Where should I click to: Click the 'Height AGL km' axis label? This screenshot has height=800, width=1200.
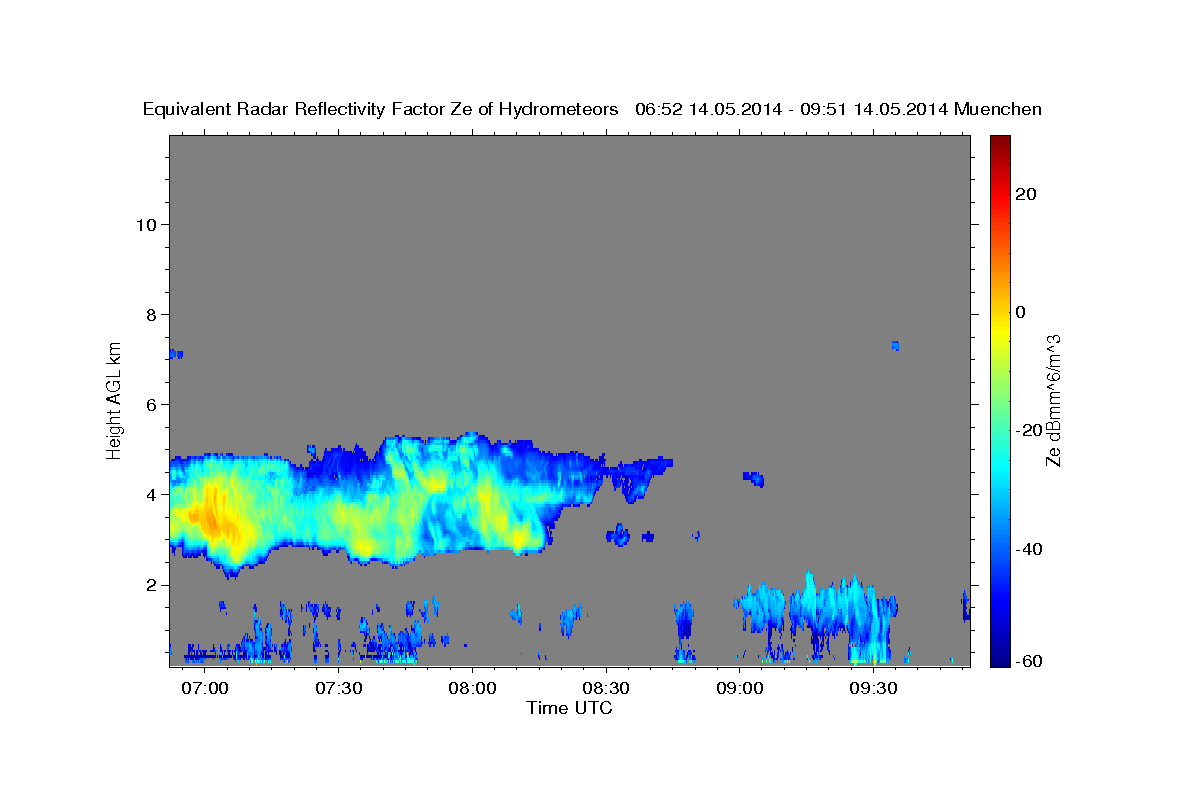click(x=115, y=400)
